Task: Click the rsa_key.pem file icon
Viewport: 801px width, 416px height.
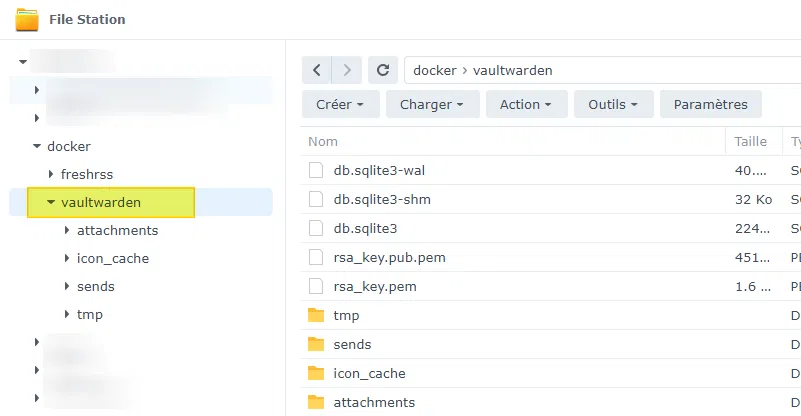Action: (x=316, y=286)
